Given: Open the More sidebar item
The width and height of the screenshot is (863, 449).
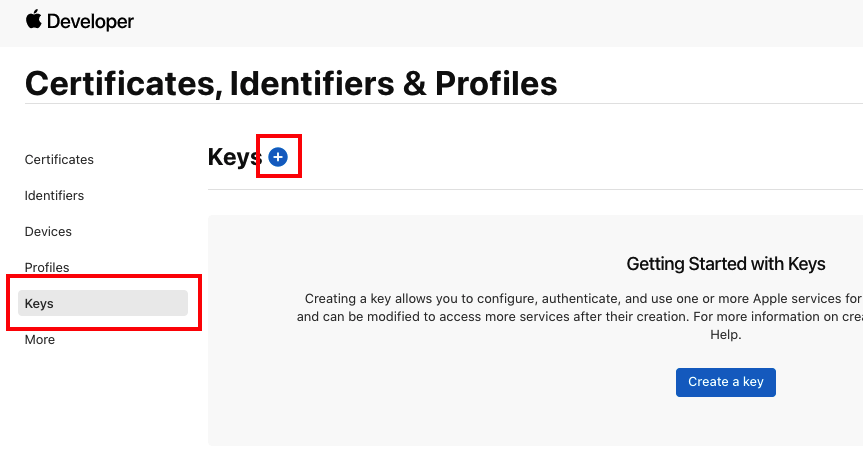Looking at the screenshot, I should pos(40,340).
